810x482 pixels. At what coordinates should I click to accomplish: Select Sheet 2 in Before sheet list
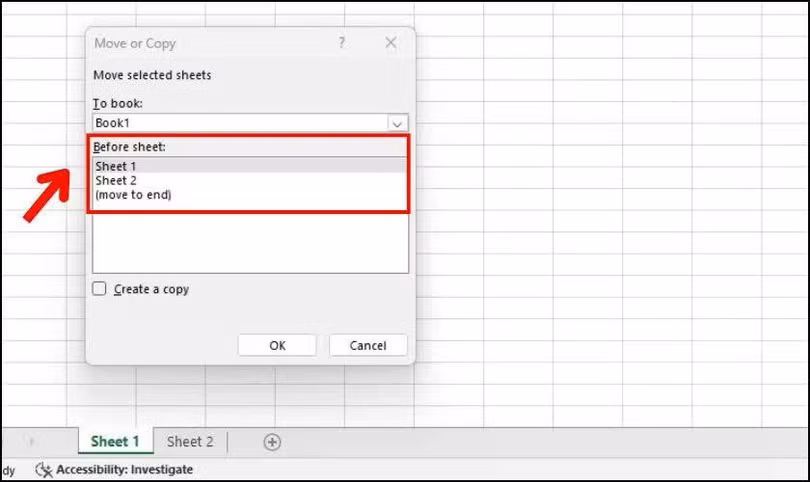[250, 180]
